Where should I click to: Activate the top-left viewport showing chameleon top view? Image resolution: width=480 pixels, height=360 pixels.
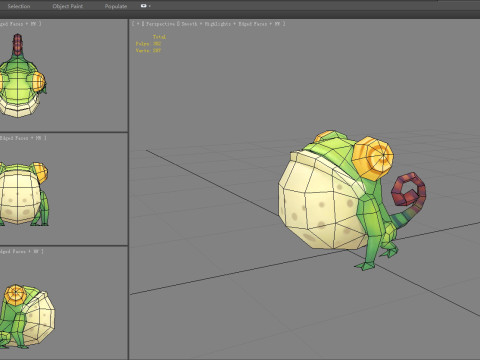click(64, 75)
